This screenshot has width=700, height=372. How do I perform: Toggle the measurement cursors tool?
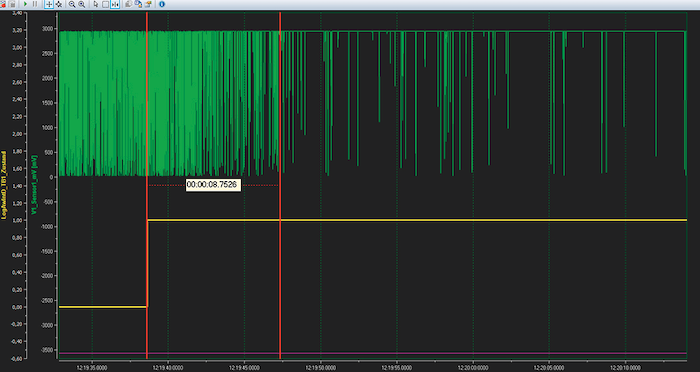(115, 4)
